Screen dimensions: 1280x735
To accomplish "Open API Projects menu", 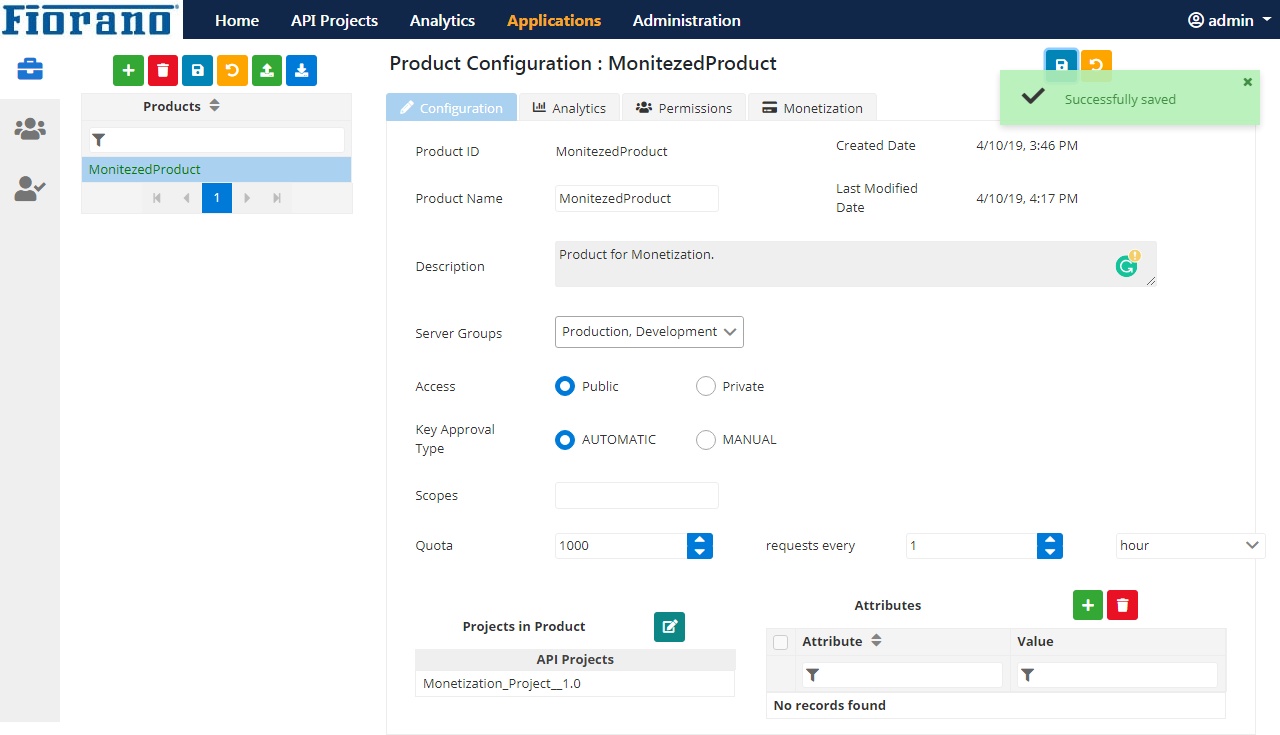I will coord(334,20).
